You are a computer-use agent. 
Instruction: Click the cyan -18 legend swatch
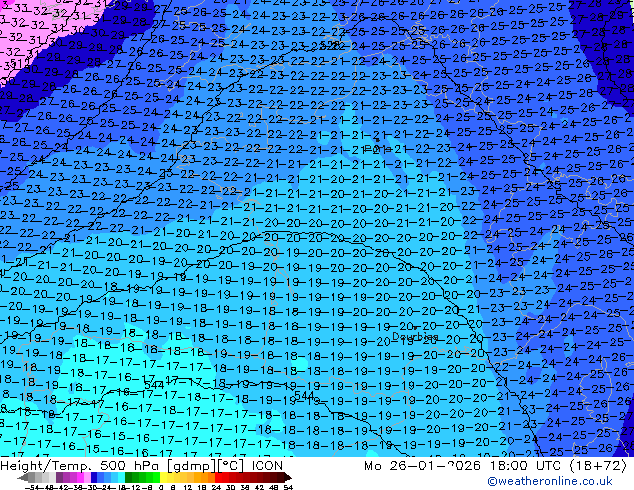pyautogui.click(x=122, y=477)
